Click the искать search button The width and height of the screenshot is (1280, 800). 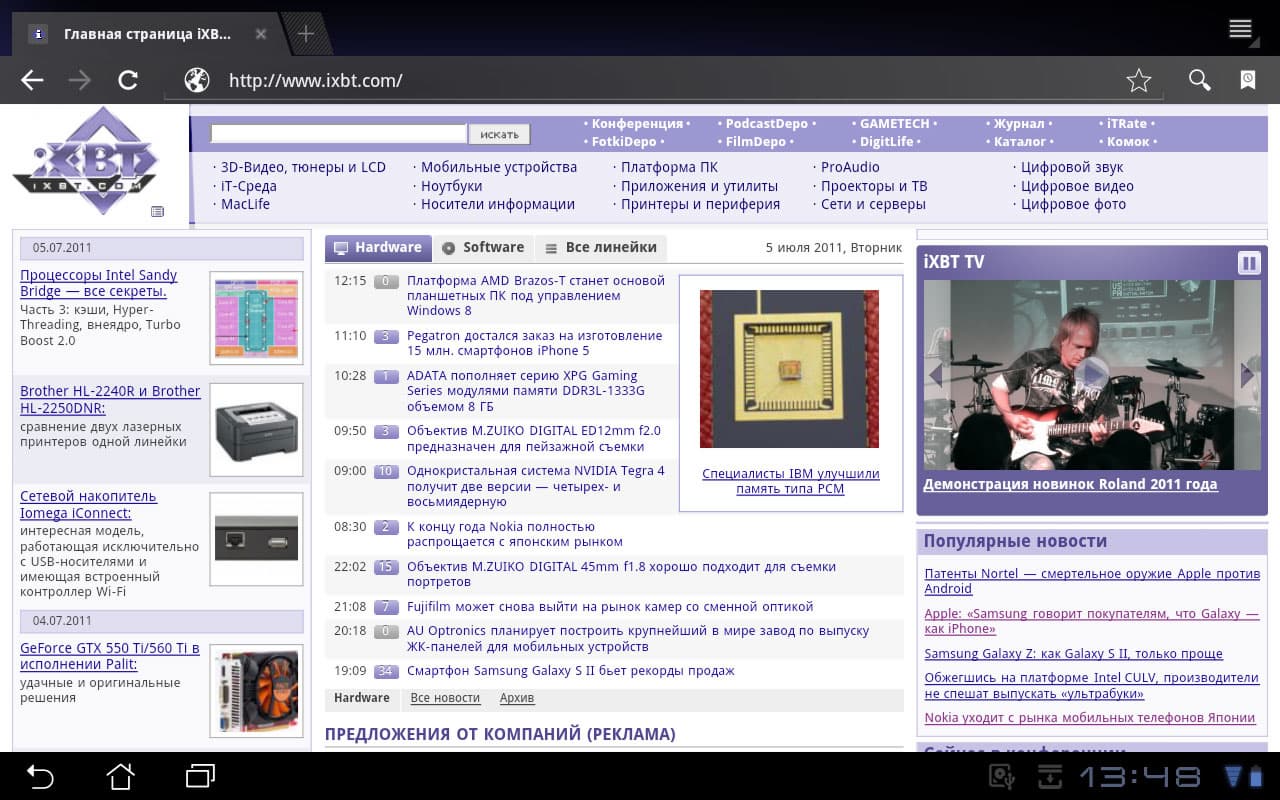[x=499, y=134]
